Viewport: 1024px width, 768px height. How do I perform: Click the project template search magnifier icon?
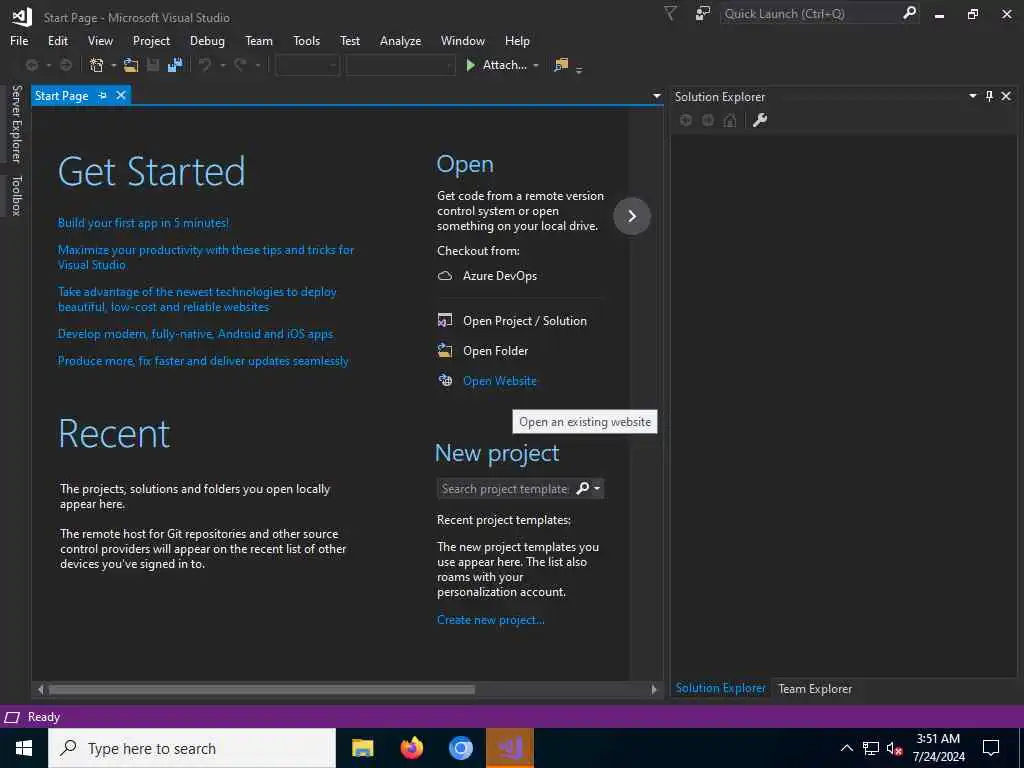coord(582,488)
